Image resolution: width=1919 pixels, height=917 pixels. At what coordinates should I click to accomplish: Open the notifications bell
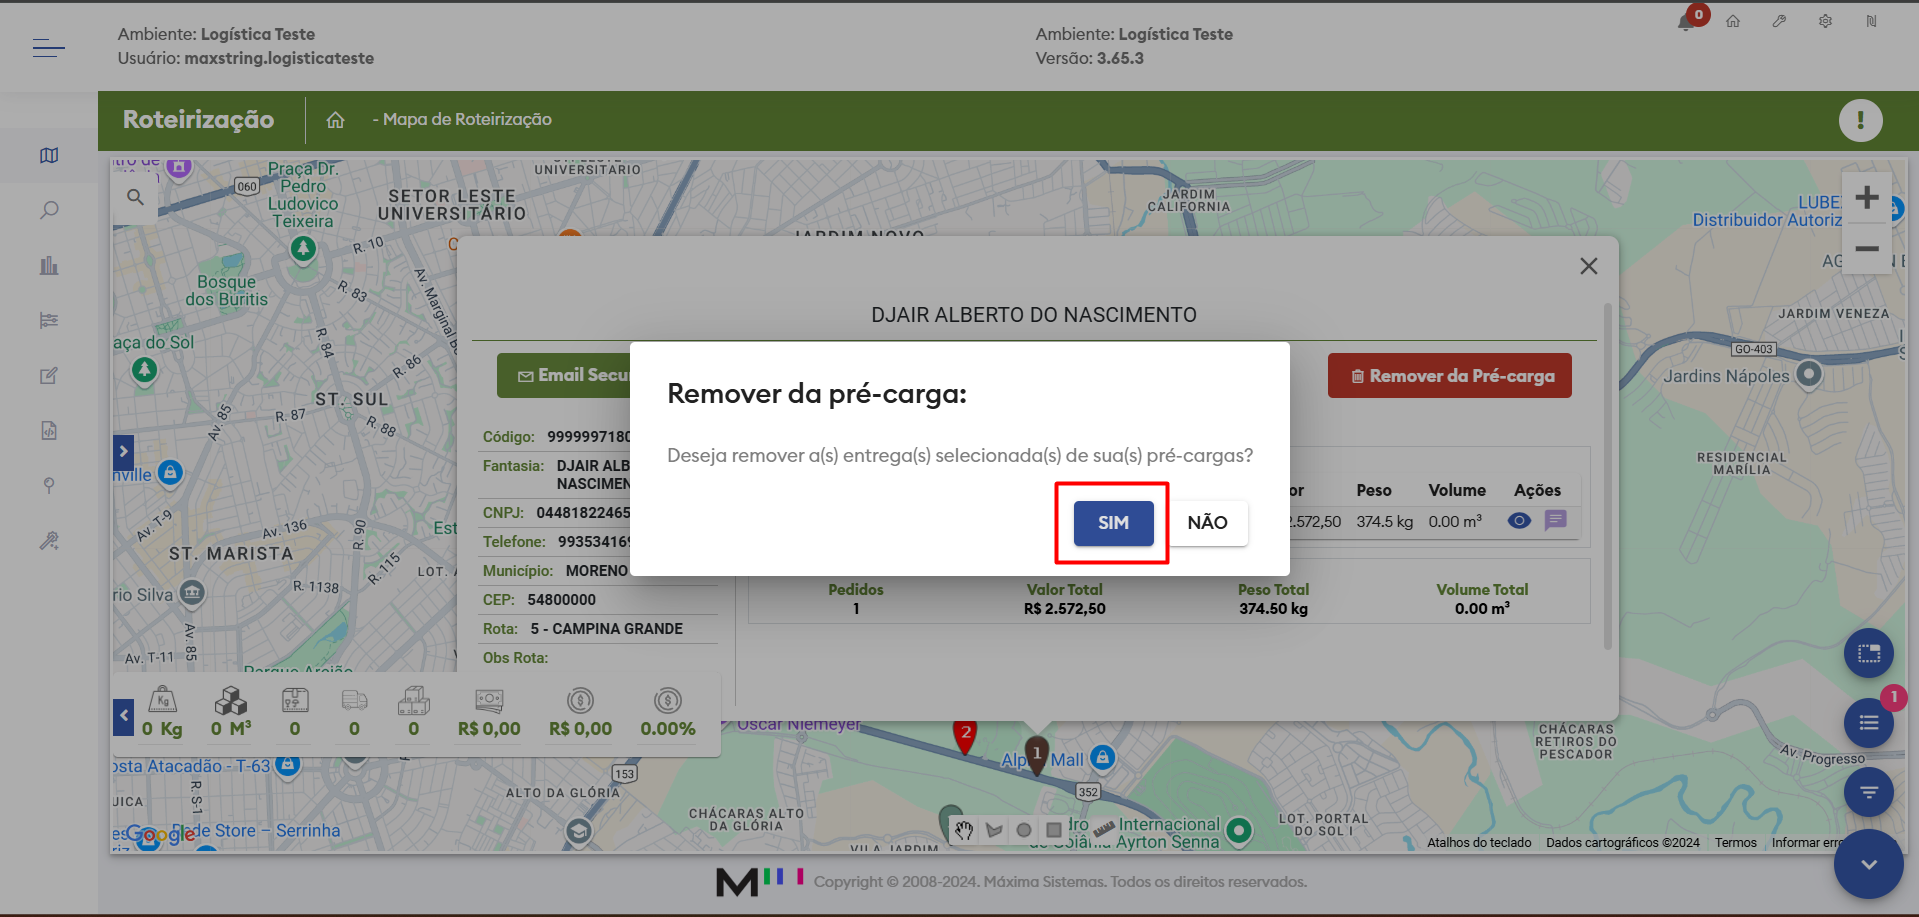click(1686, 22)
